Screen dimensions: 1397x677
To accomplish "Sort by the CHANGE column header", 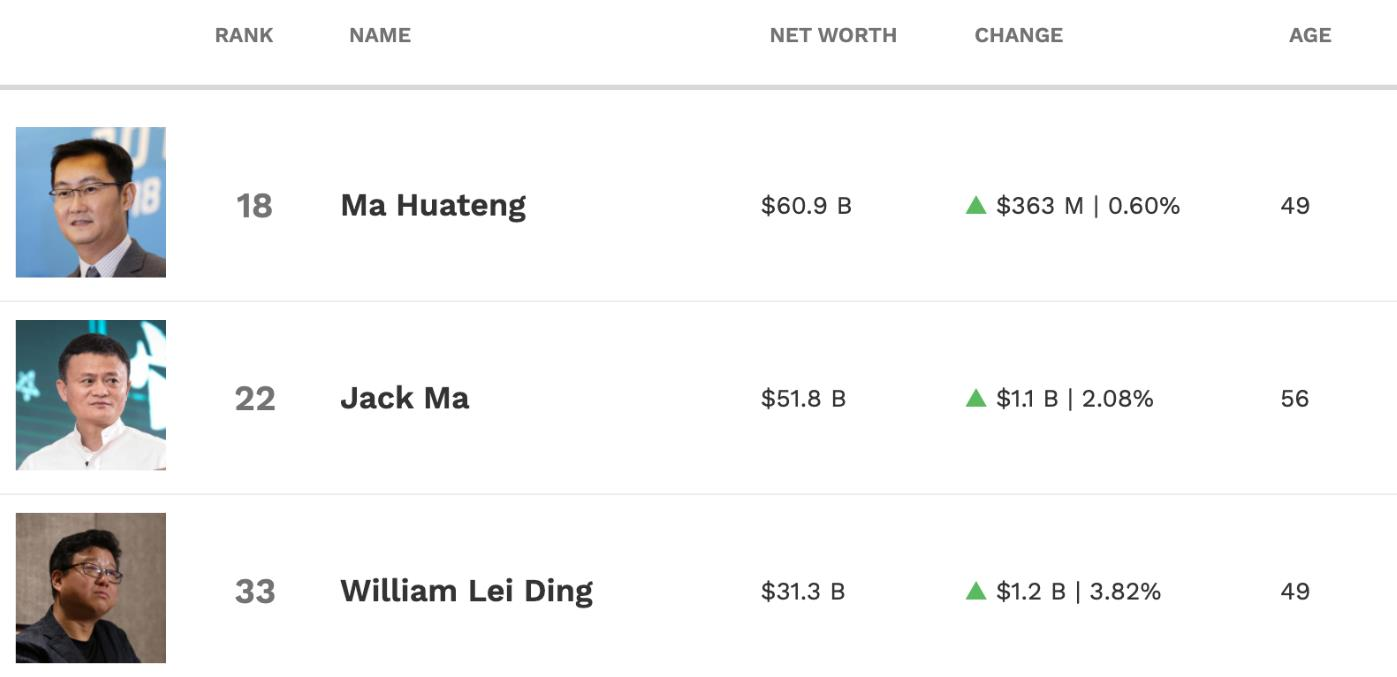I will tap(1019, 35).
